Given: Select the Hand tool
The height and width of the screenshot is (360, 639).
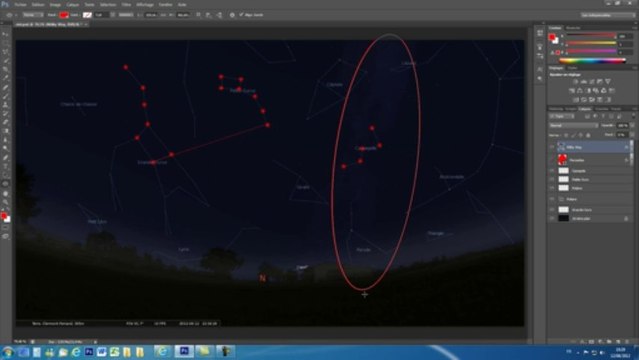Looking at the screenshot, I should coord(6,194).
